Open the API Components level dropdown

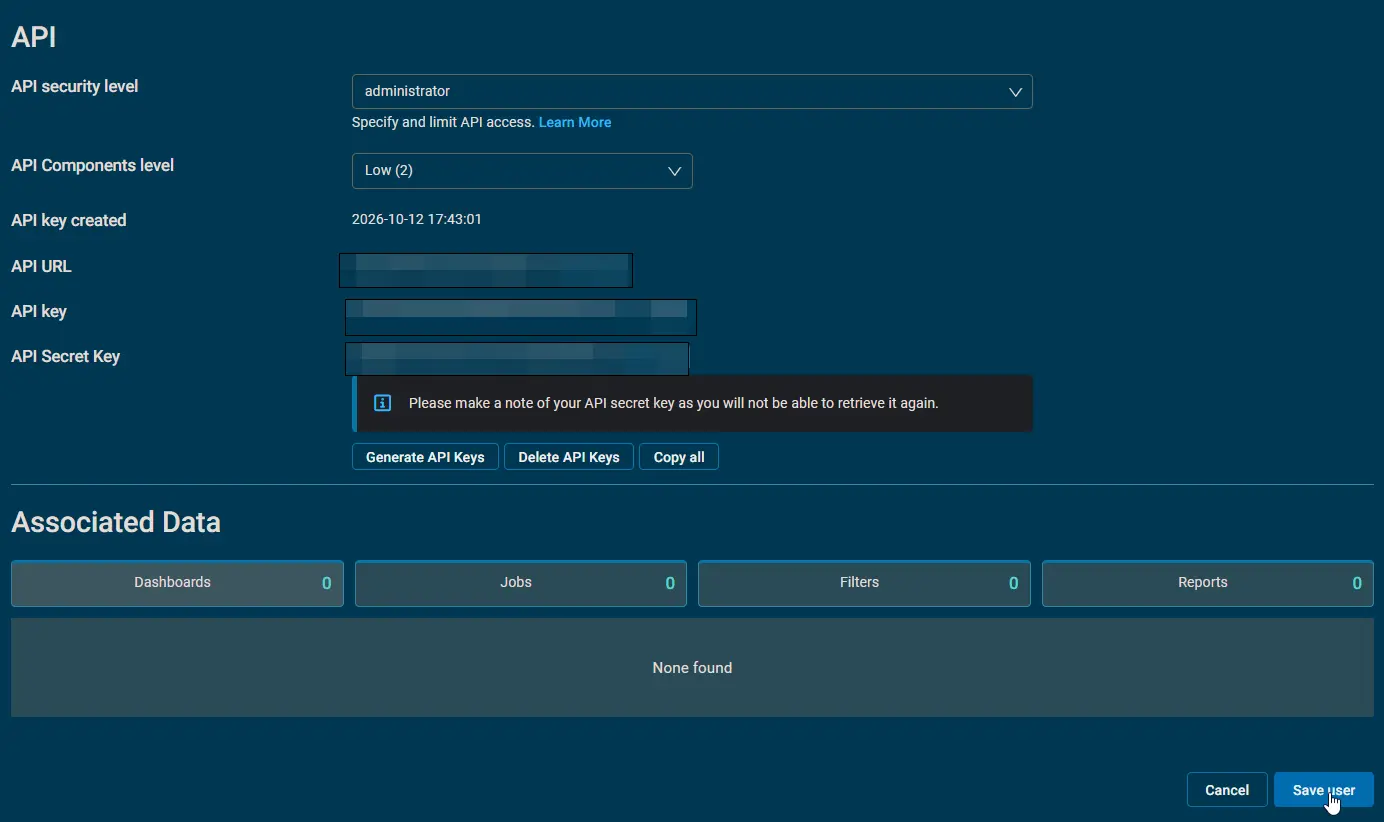(x=522, y=170)
